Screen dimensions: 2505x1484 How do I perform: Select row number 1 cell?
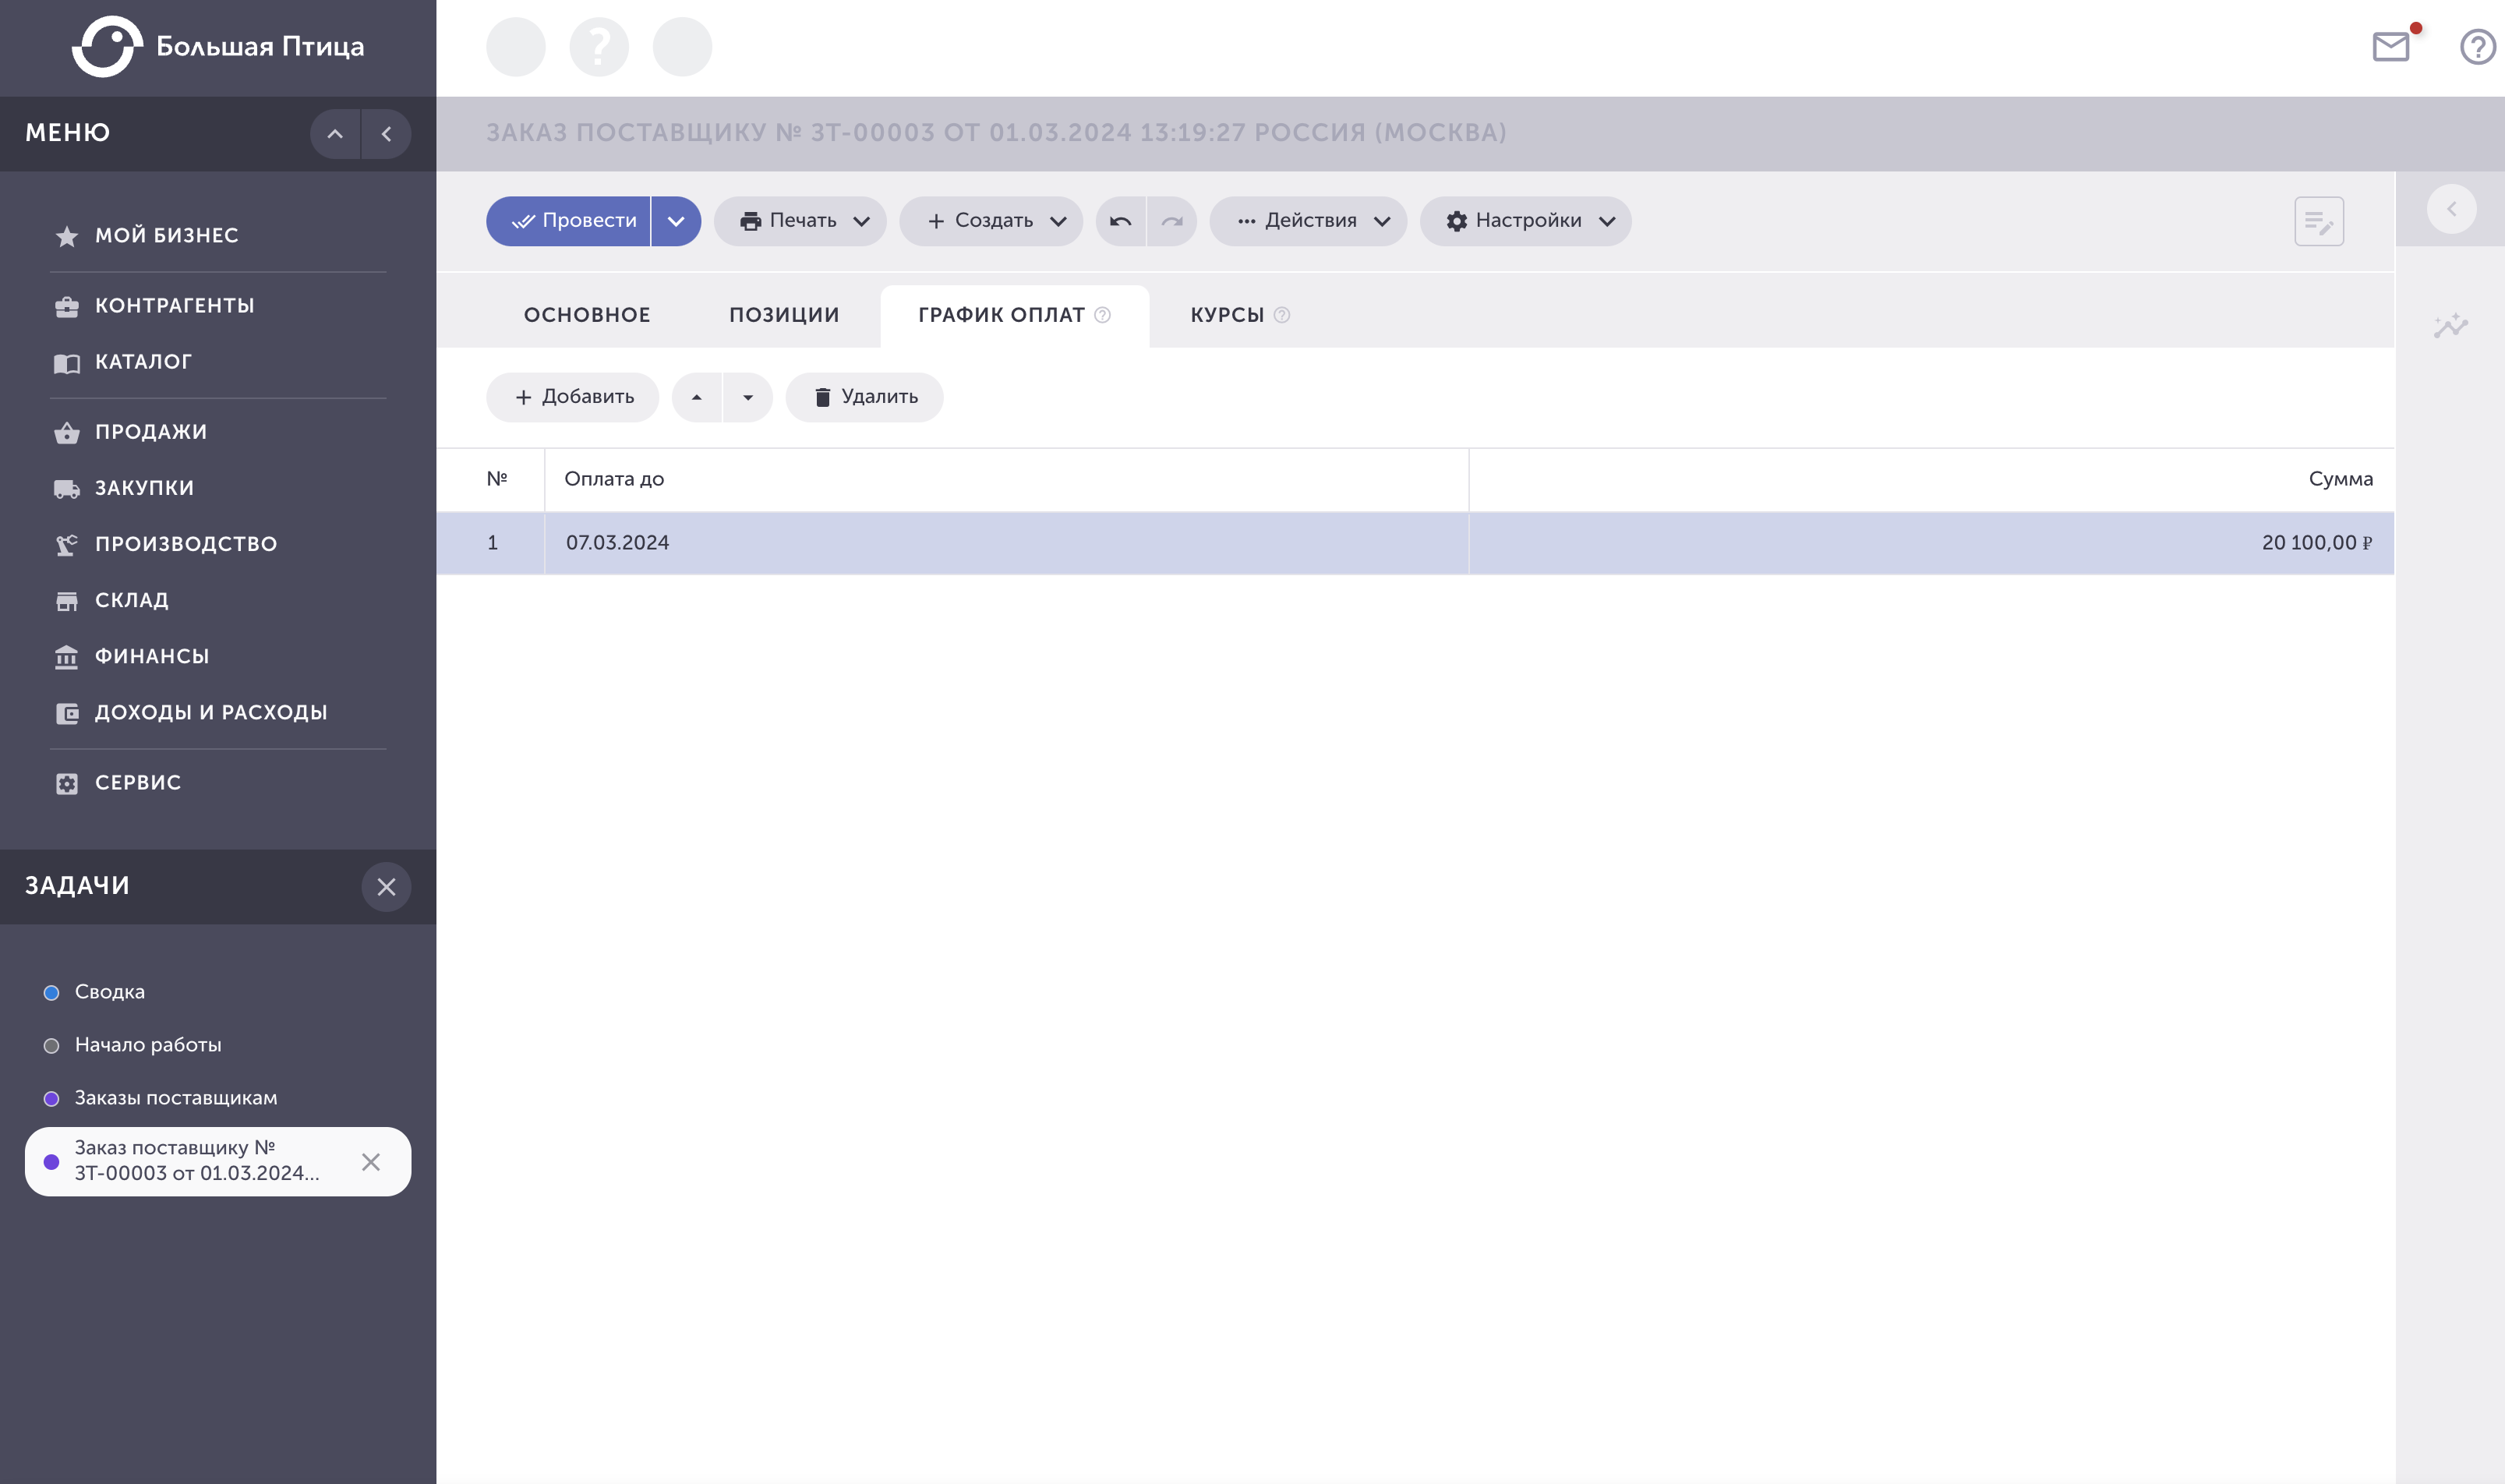click(491, 543)
